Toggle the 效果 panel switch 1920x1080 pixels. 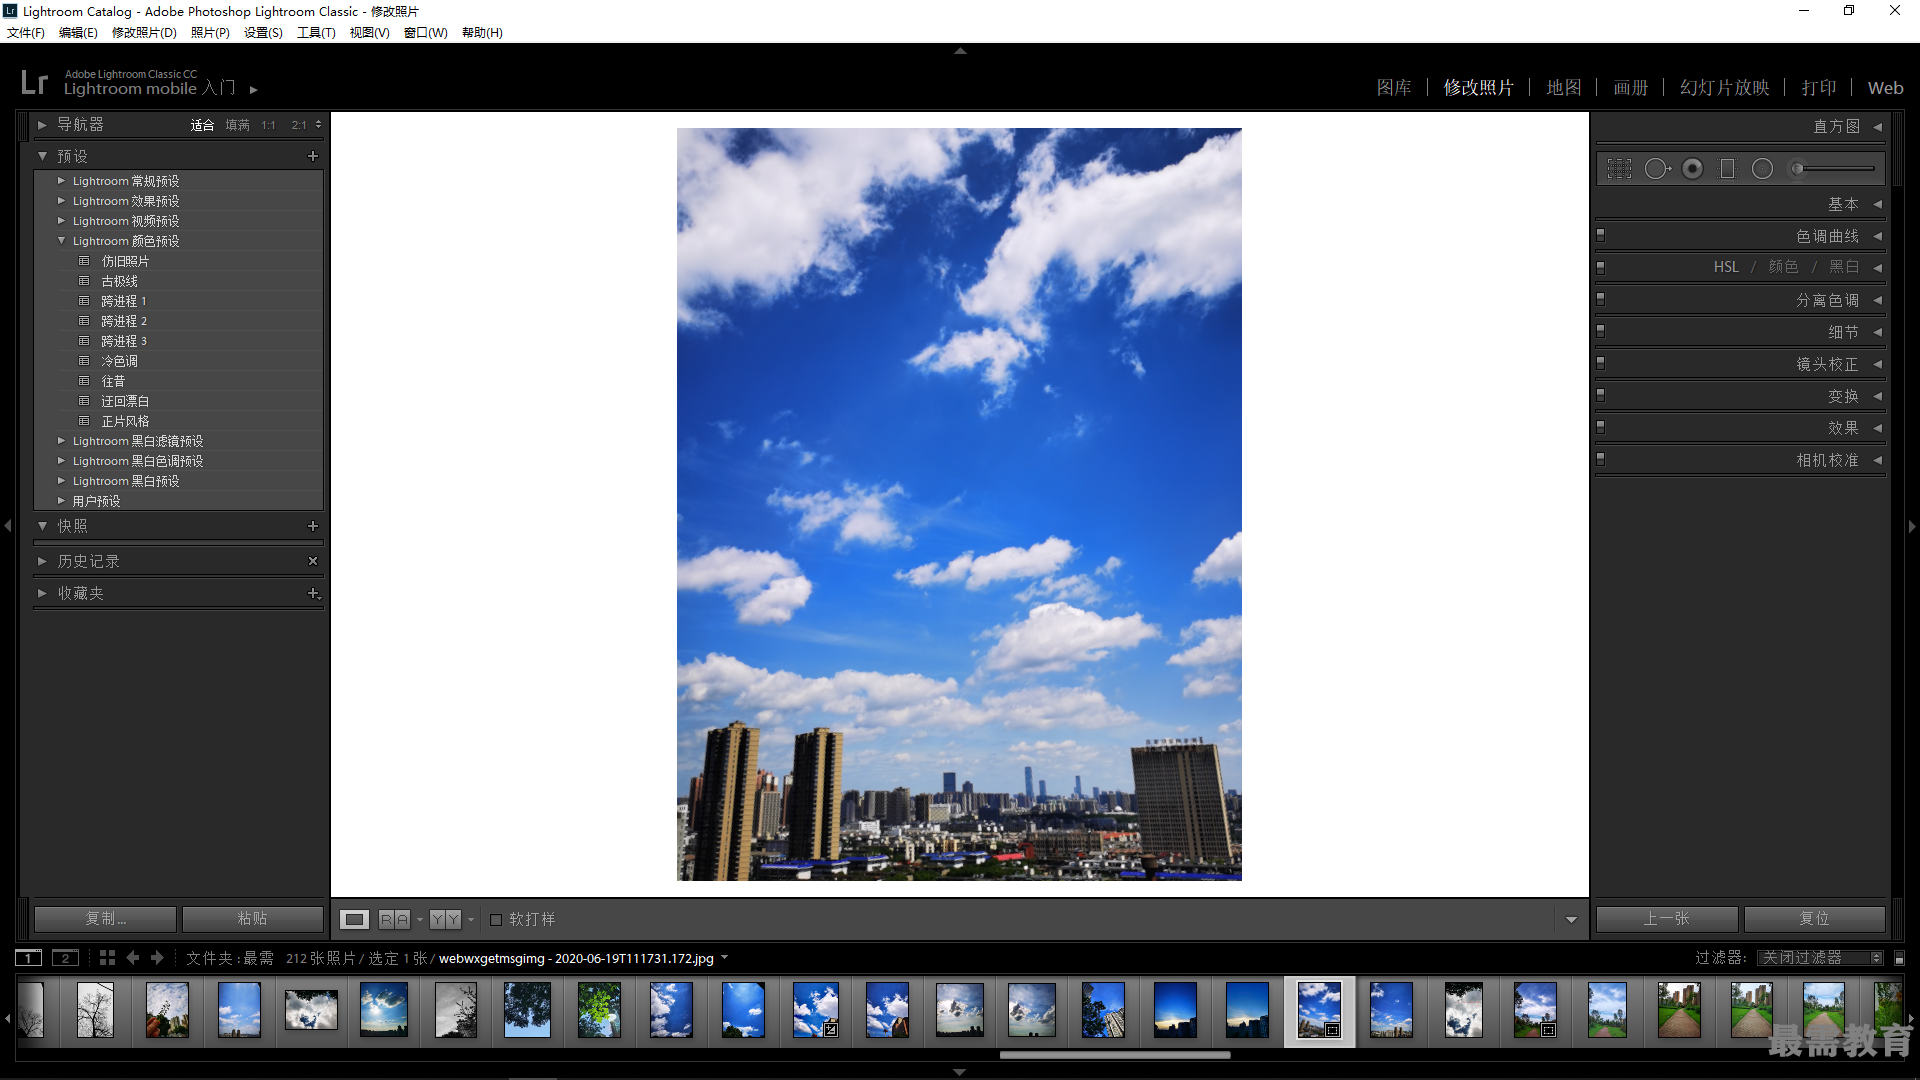point(1601,427)
